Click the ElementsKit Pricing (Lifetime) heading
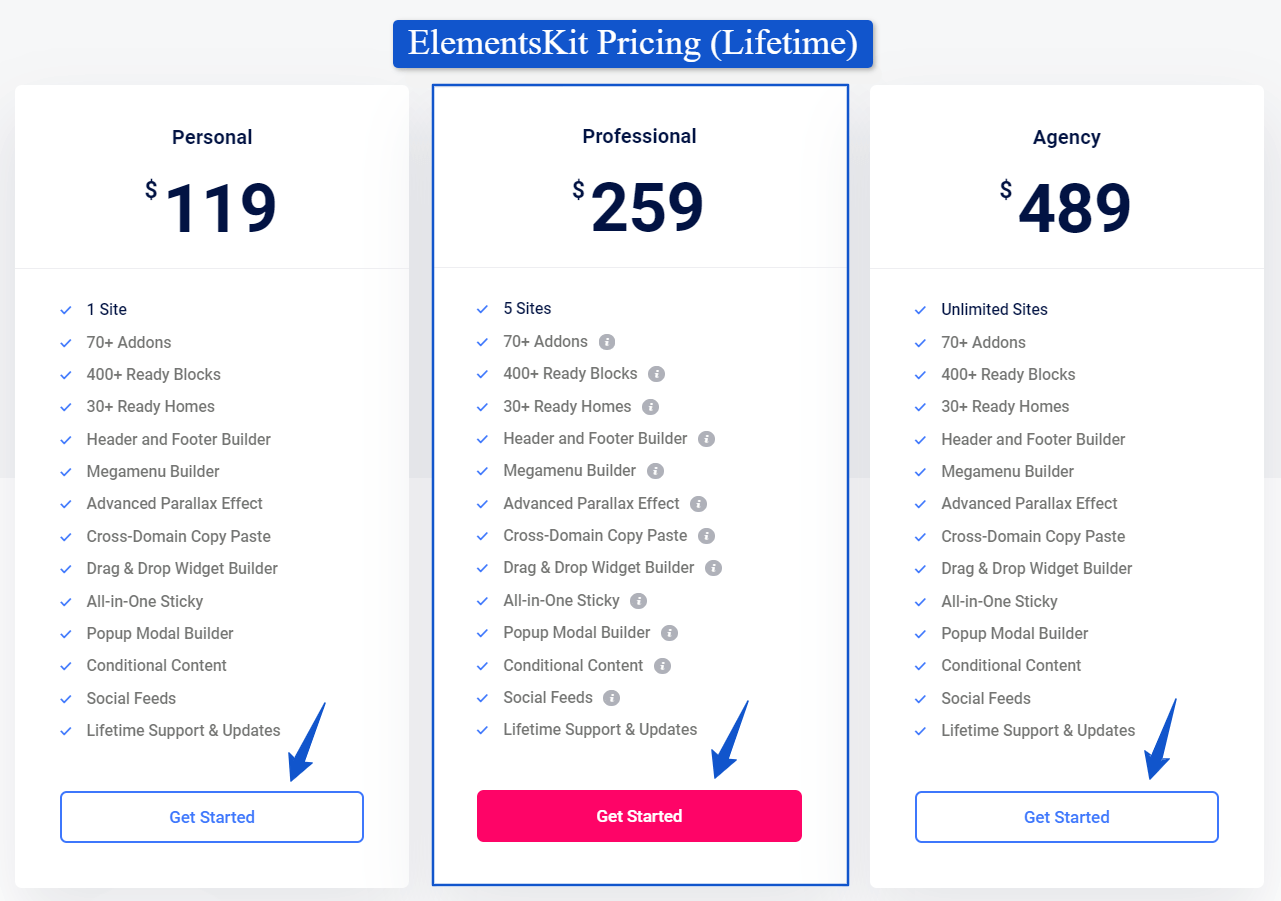Viewport: 1281px width, 901px height. click(633, 44)
